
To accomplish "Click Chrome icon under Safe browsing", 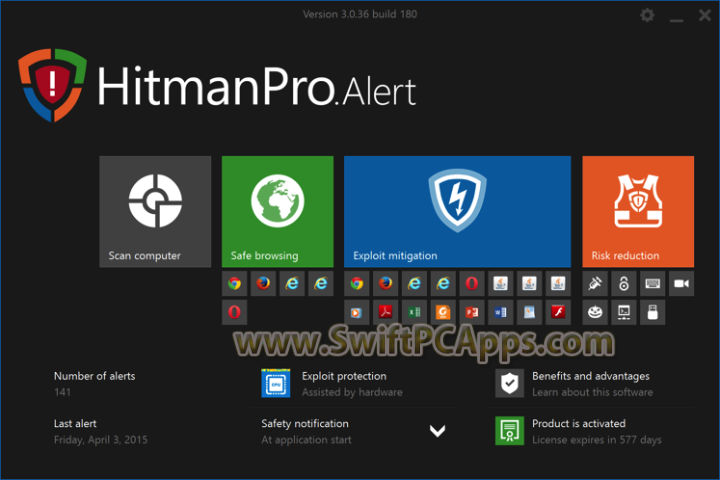I will tap(235, 283).
